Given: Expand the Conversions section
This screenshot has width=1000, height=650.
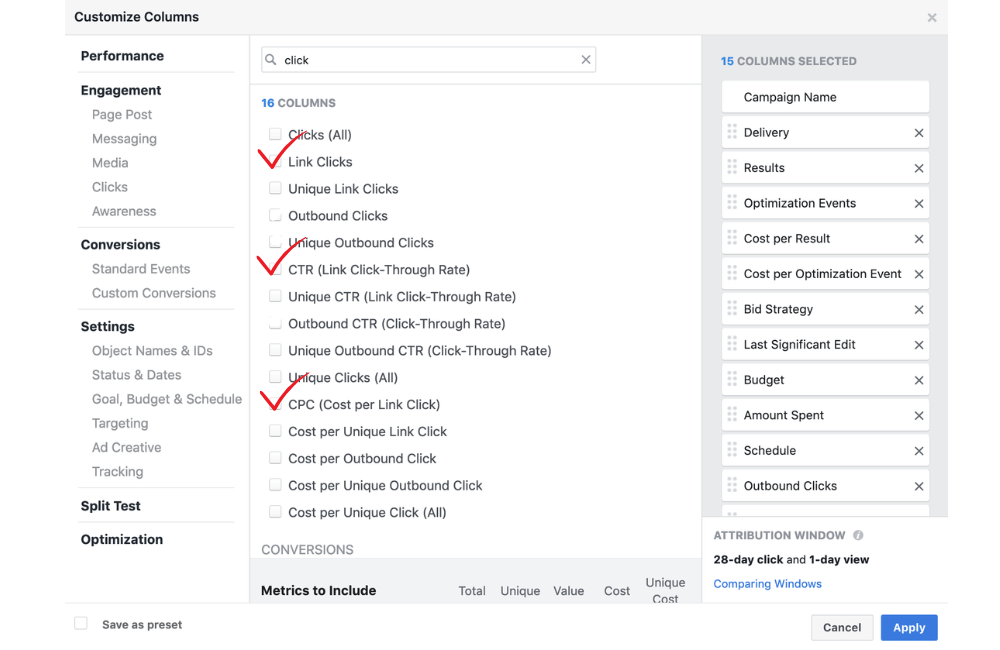Looking at the screenshot, I should [x=120, y=244].
